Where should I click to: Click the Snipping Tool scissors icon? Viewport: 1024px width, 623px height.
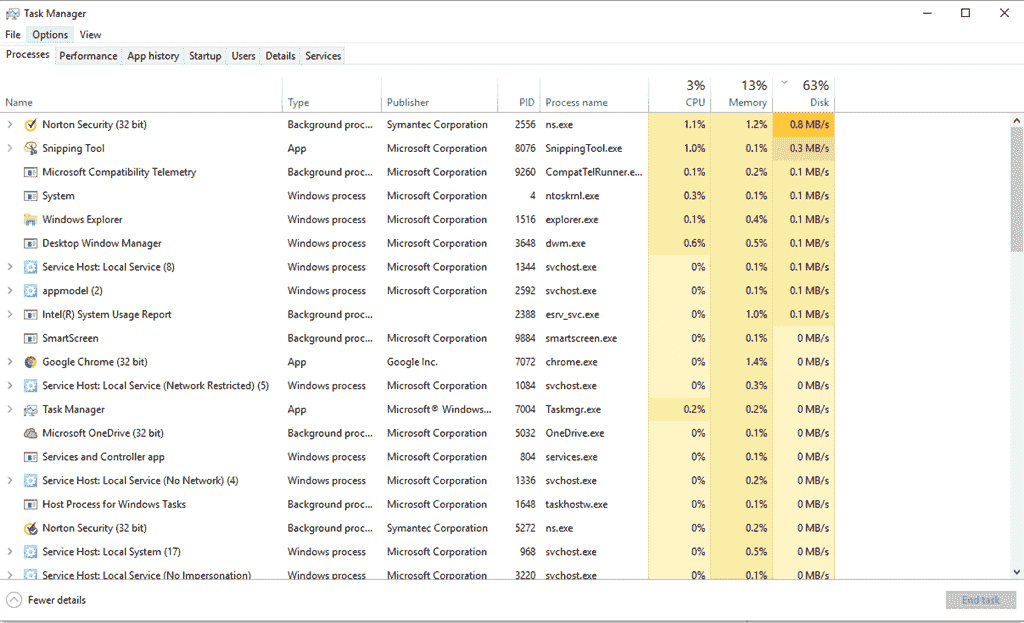[30, 148]
